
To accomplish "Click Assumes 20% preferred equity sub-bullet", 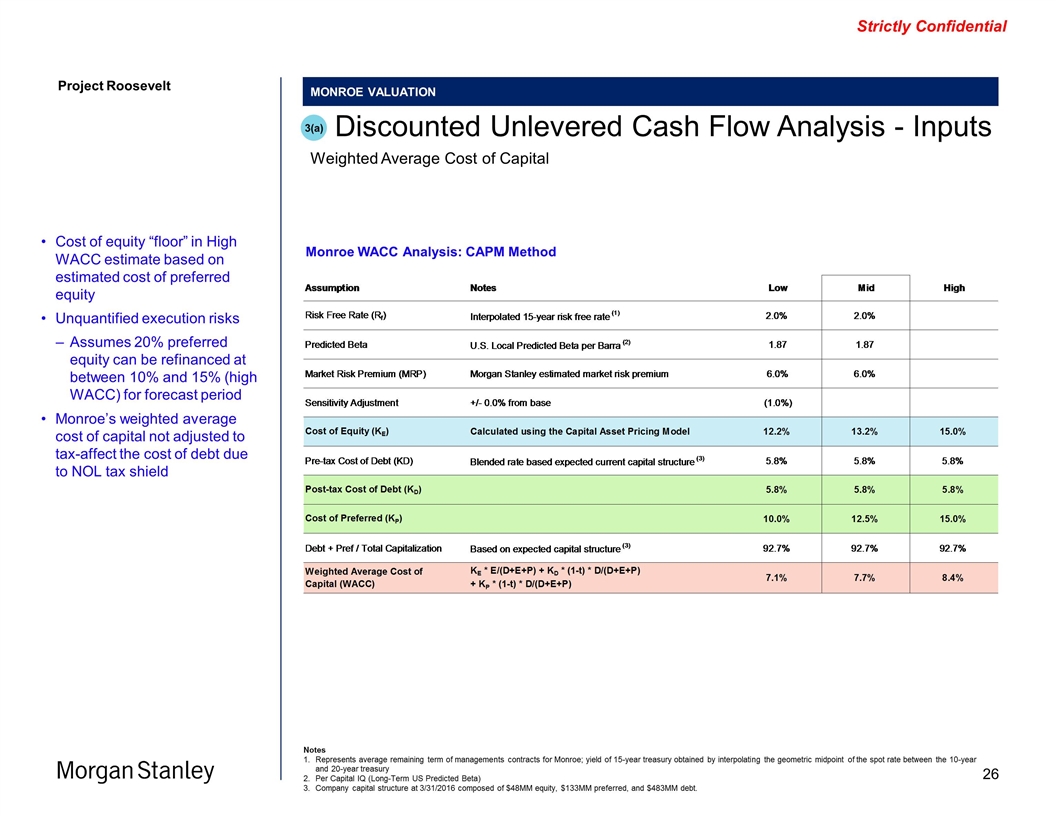I will point(163,368).
